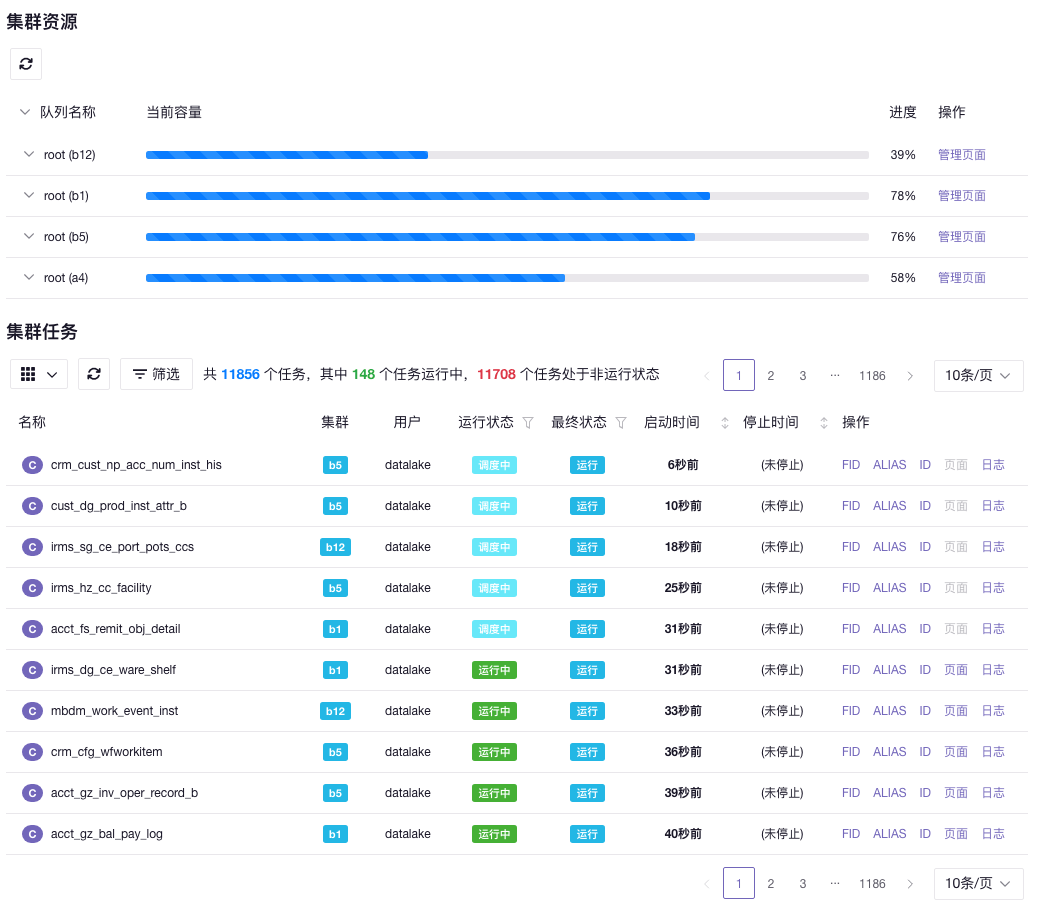Select page 2 in top pagination
Viewport: 1037px width, 911px height.
tap(771, 376)
